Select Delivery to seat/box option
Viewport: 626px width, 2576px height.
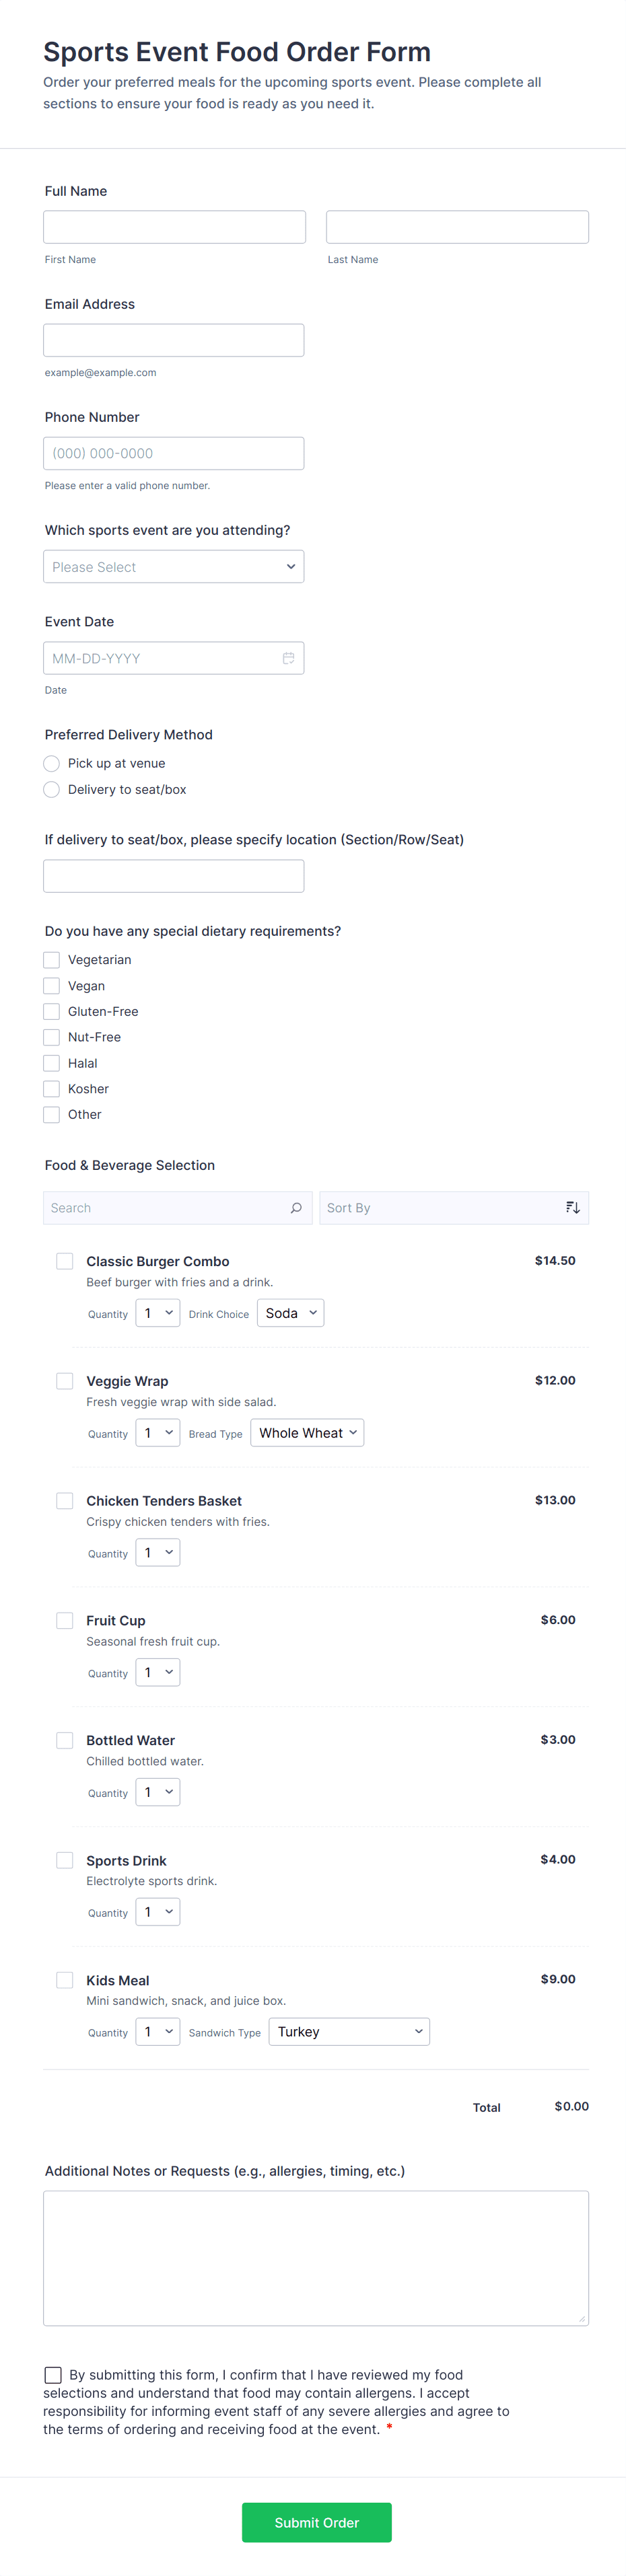(52, 790)
